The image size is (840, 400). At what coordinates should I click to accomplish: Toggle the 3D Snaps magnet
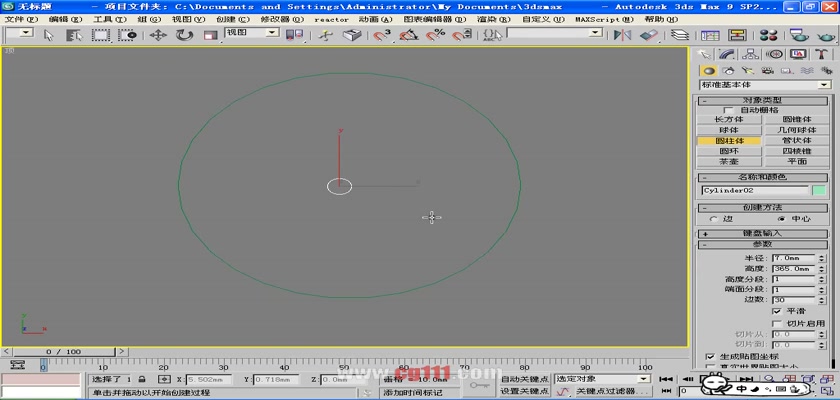click(x=381, y=35)
